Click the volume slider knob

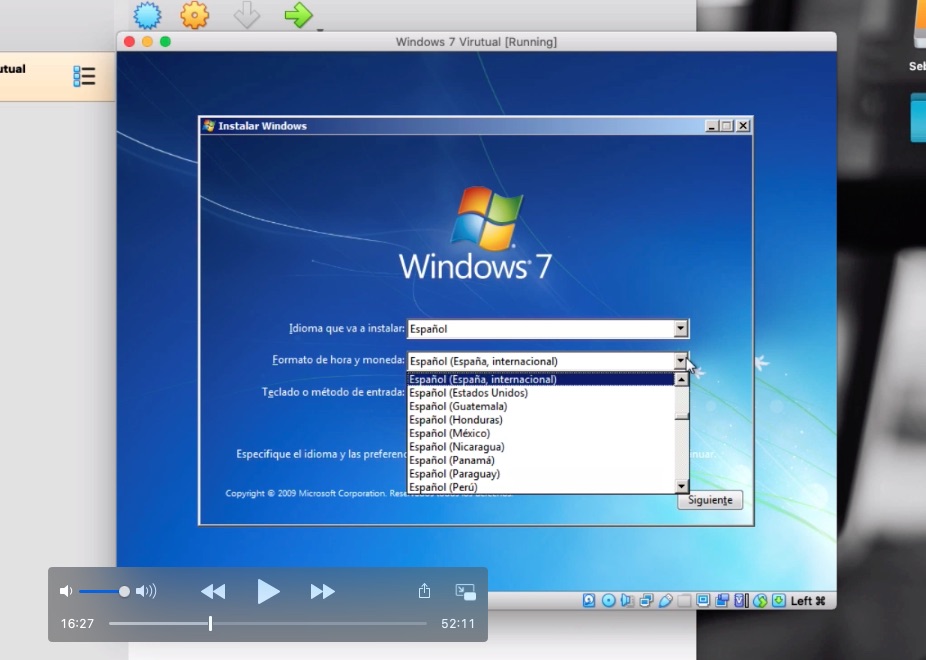pyautogui.click(x=124, y=591)
